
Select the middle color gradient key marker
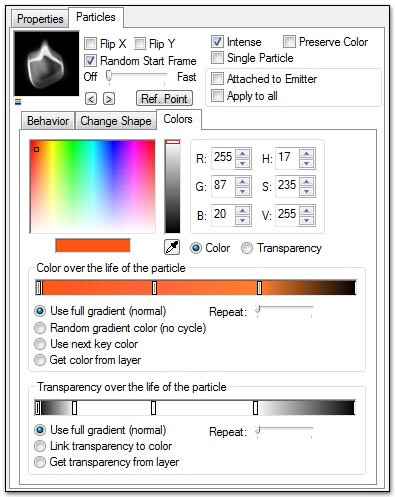(x=154, y=288)
